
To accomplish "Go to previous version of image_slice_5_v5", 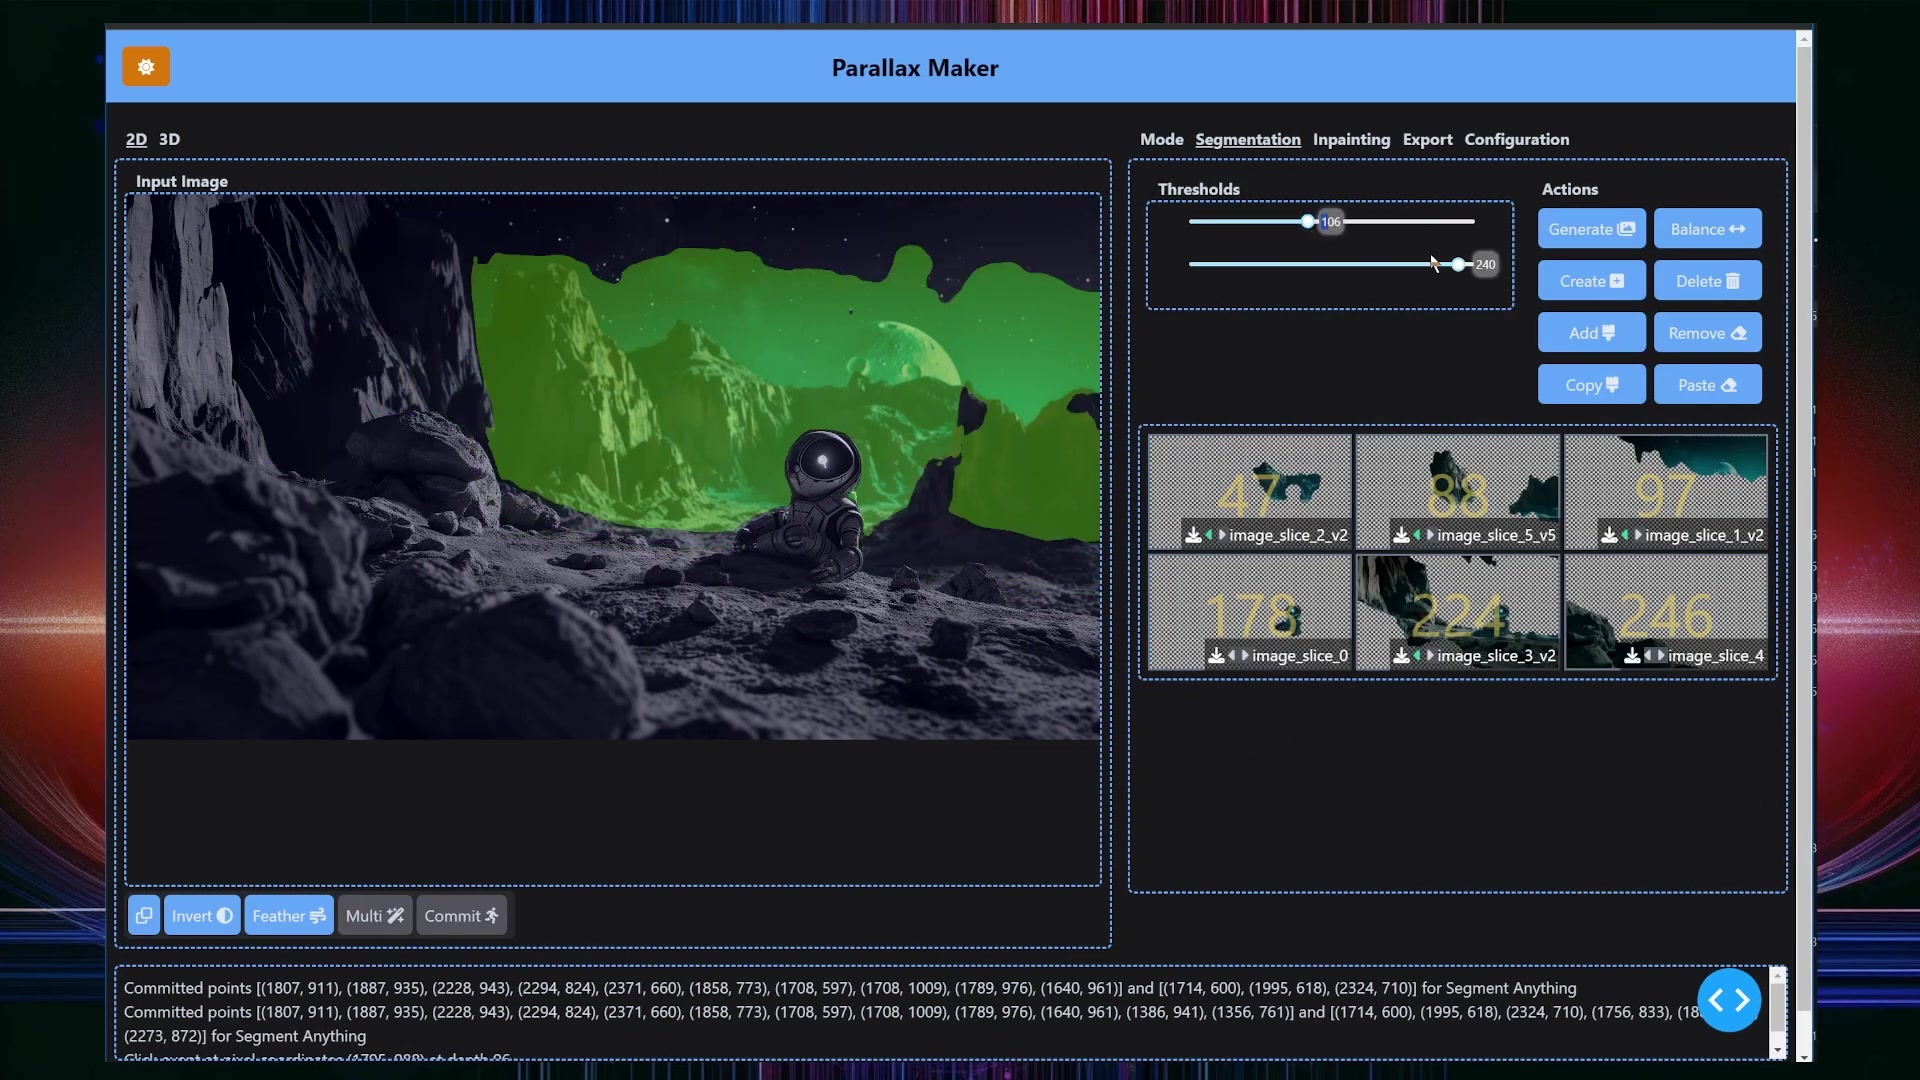I will [1417, 535].
